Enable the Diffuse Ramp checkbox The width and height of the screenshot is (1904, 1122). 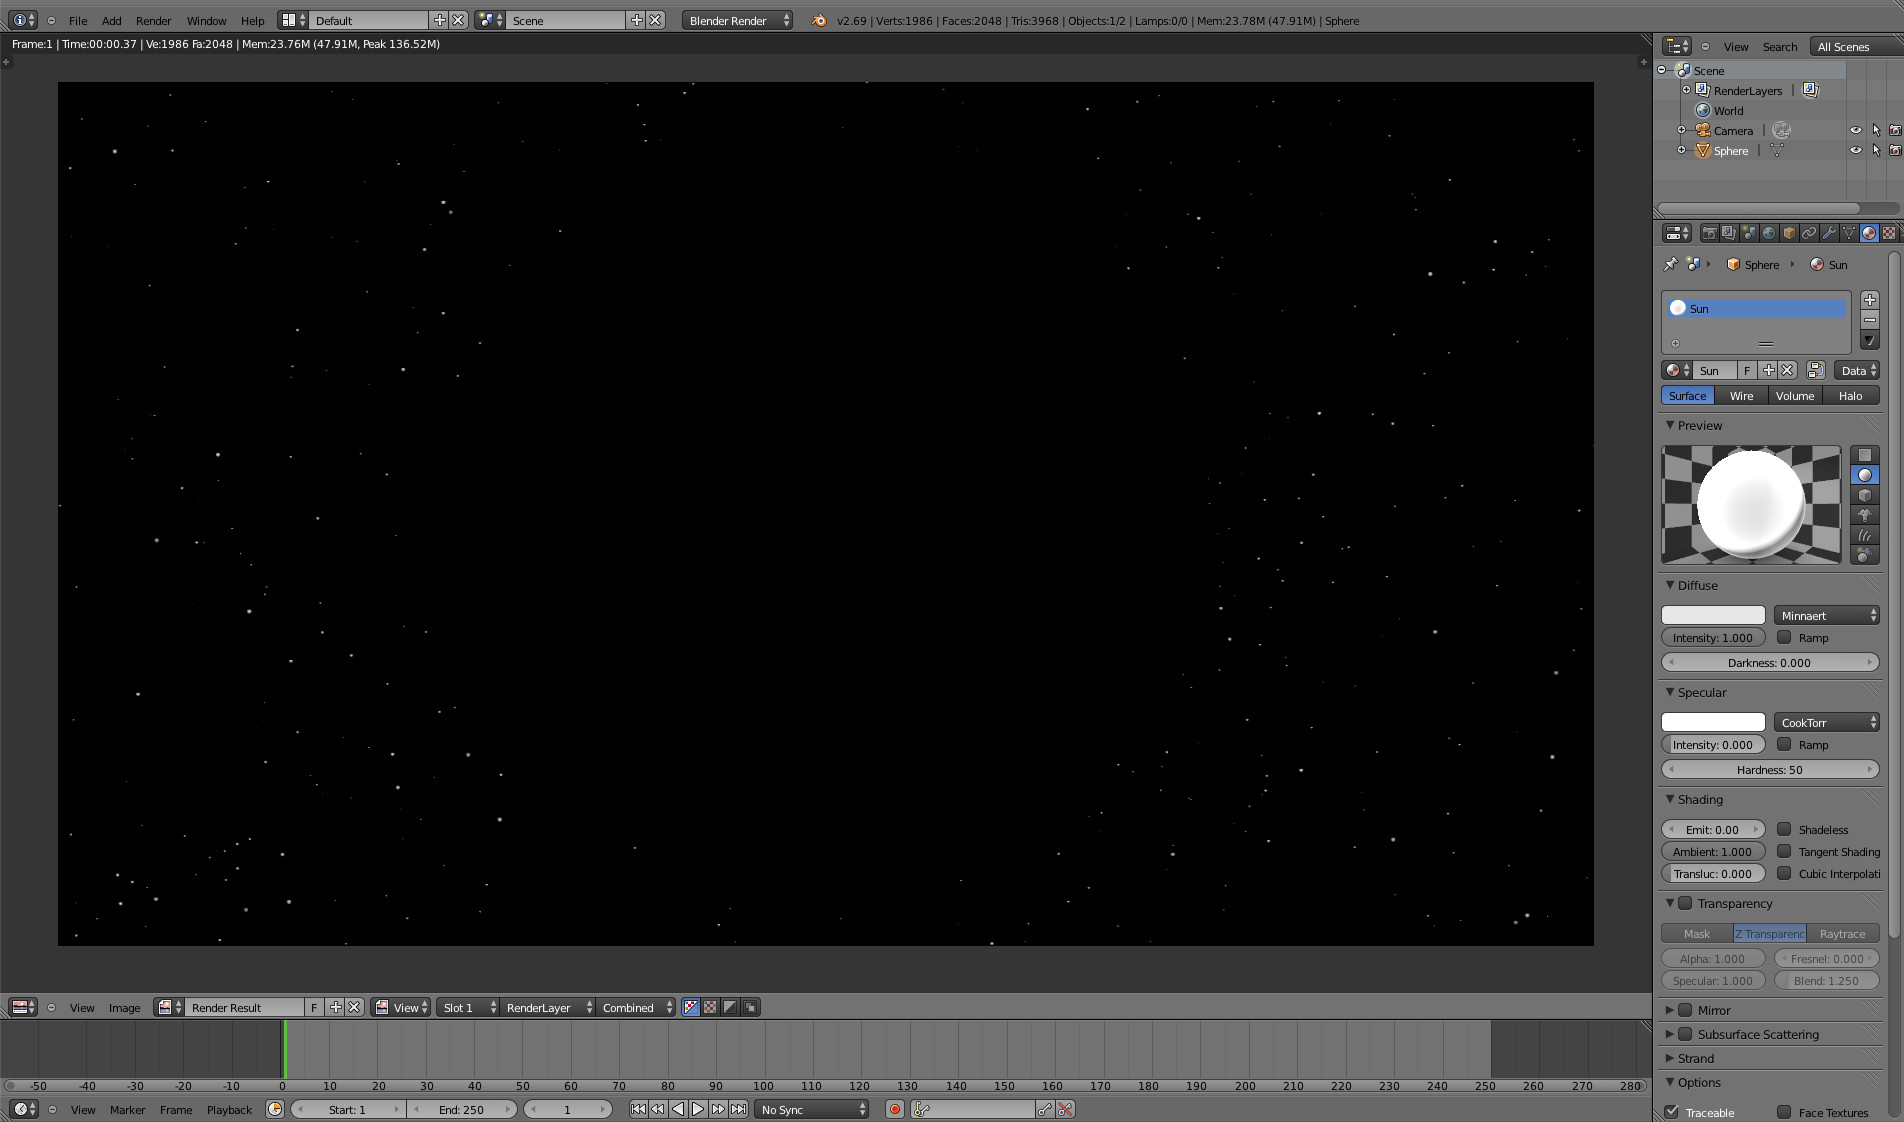tap(1784, 637)
